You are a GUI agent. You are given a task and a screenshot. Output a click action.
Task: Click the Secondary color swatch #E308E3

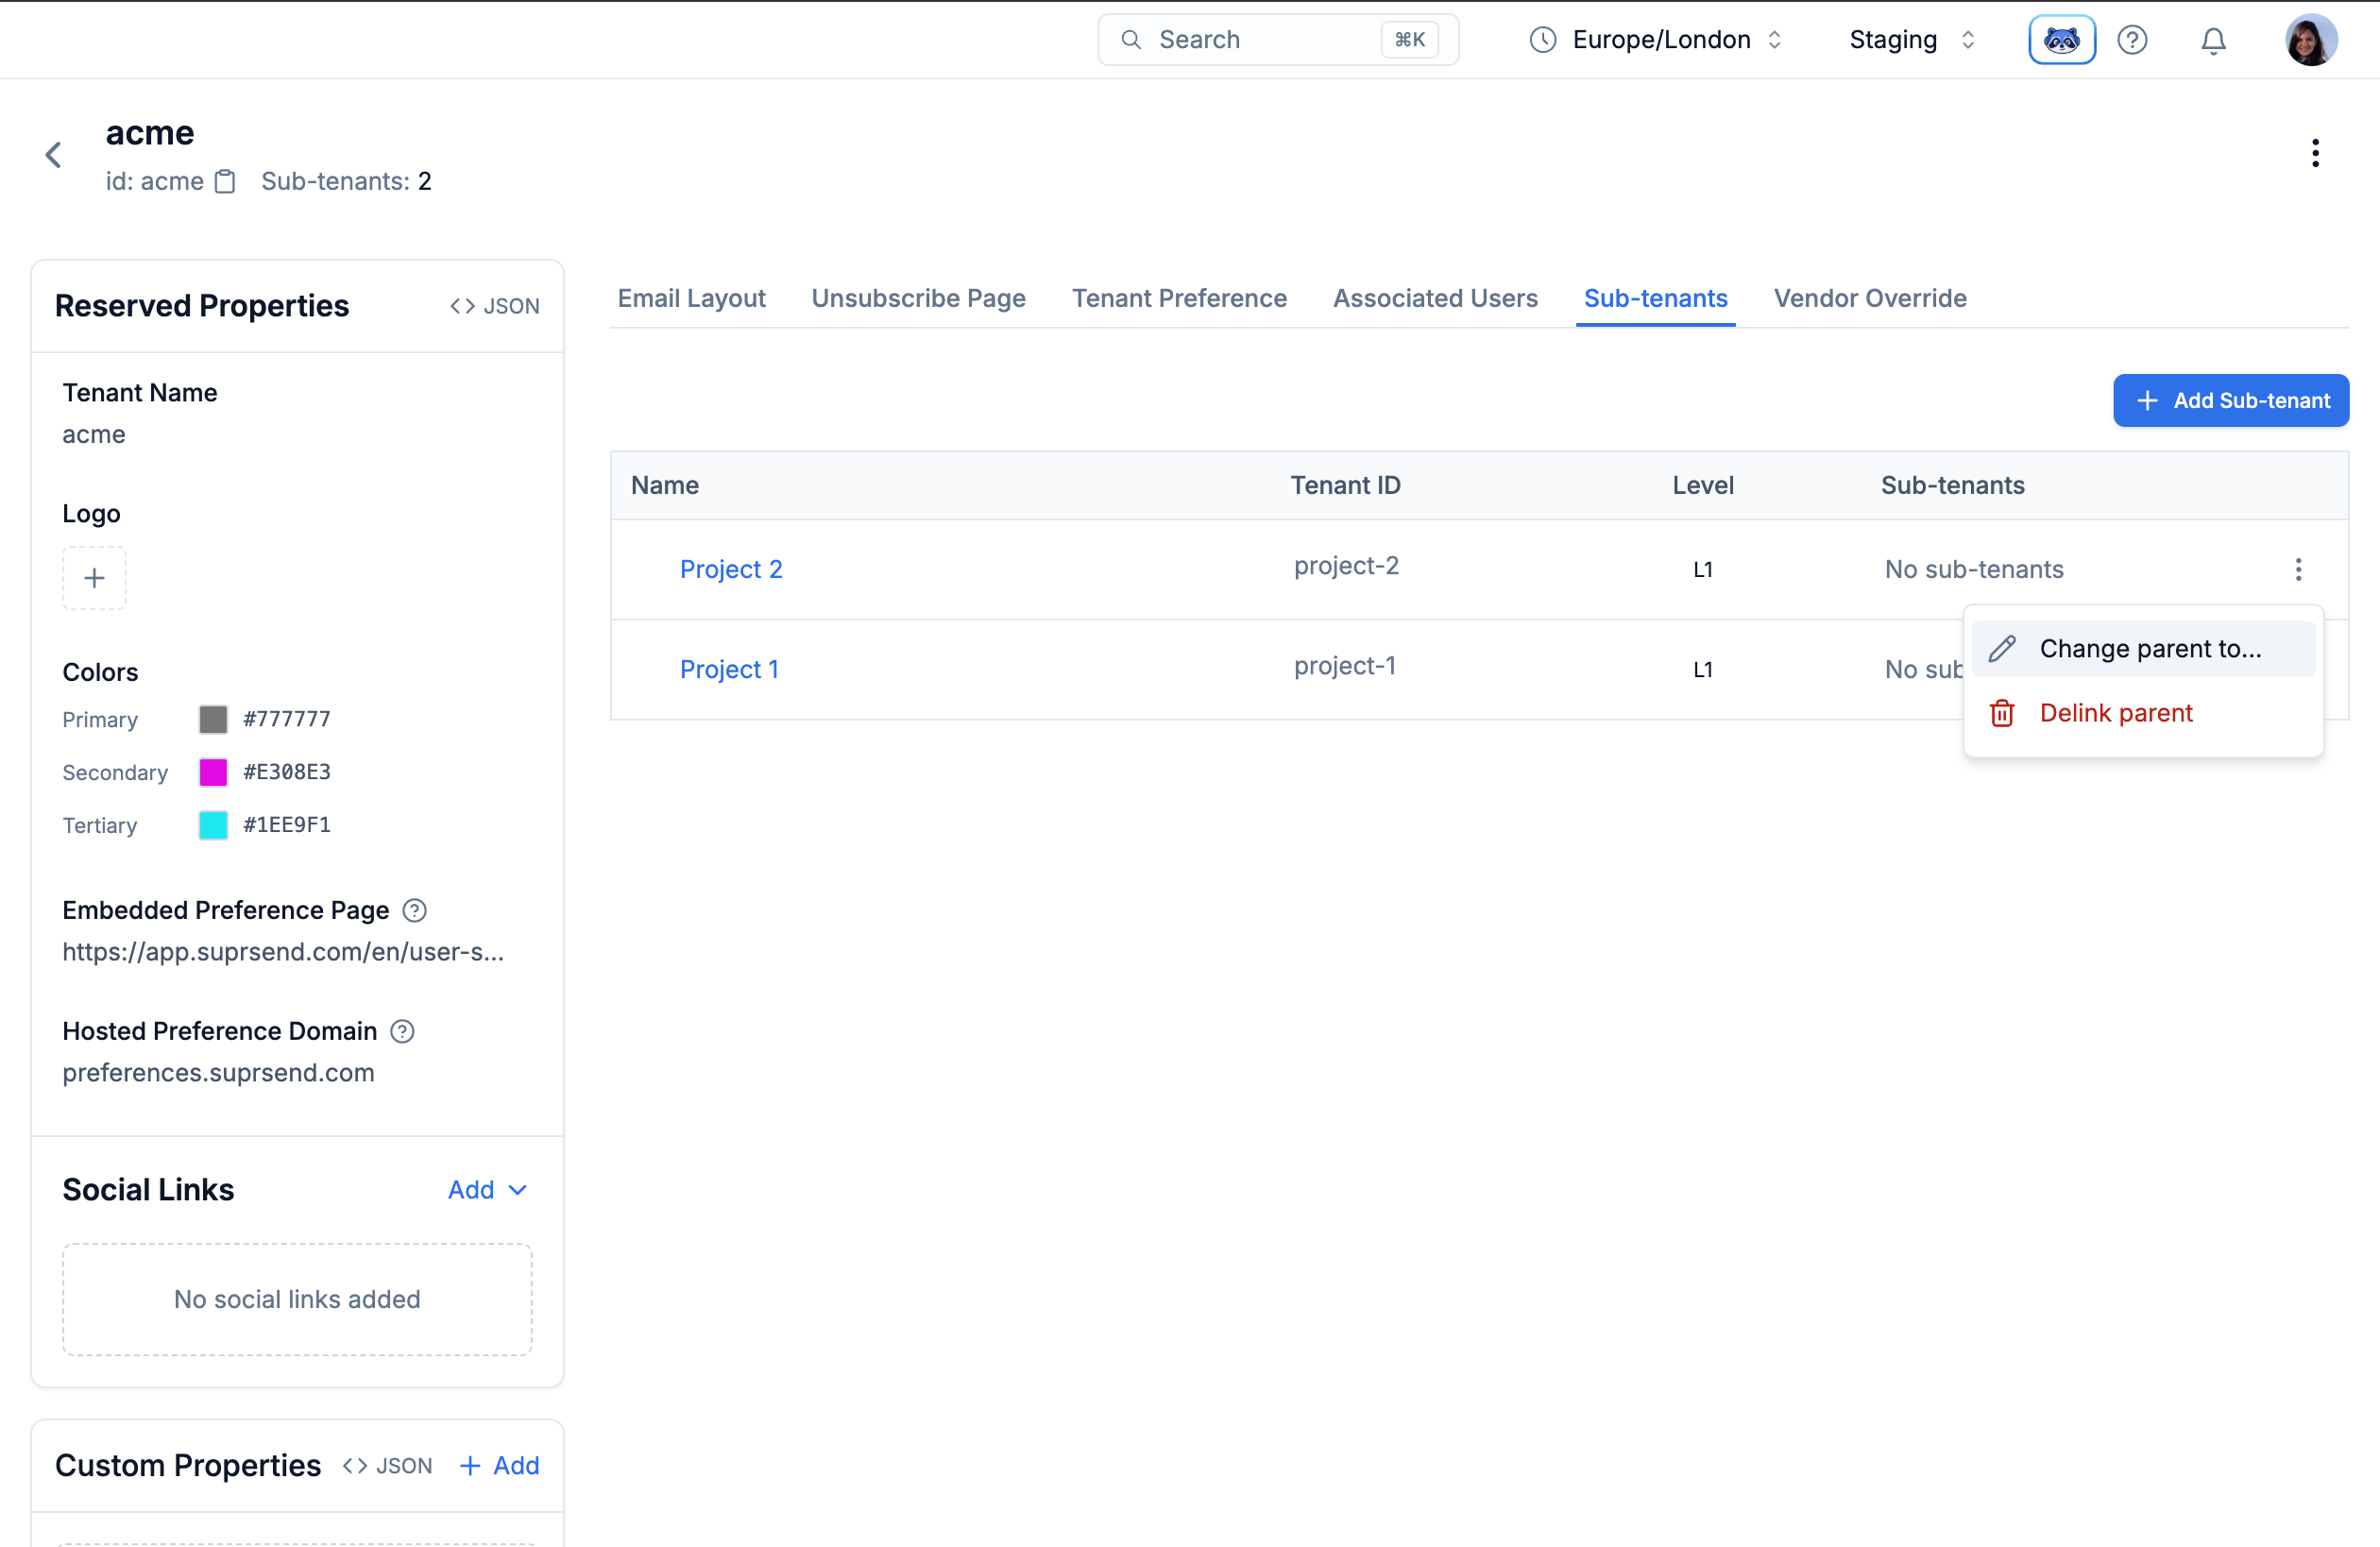point(213,772)
